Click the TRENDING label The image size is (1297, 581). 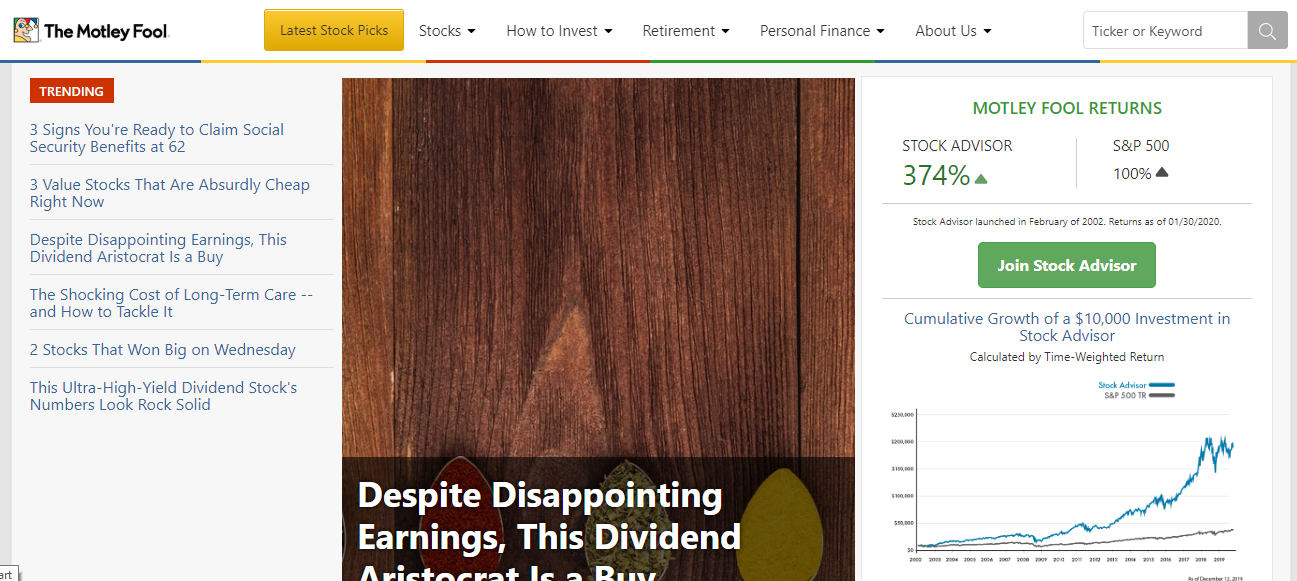tap(72, 91)
